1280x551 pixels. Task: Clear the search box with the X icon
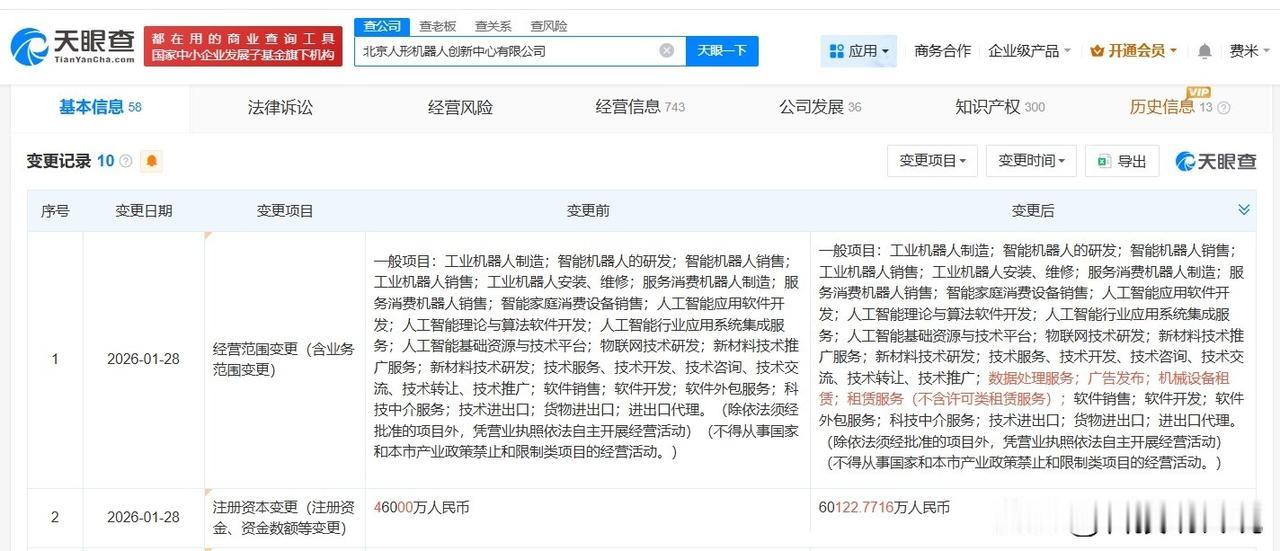pyautogui.click(x=667, y=51)
